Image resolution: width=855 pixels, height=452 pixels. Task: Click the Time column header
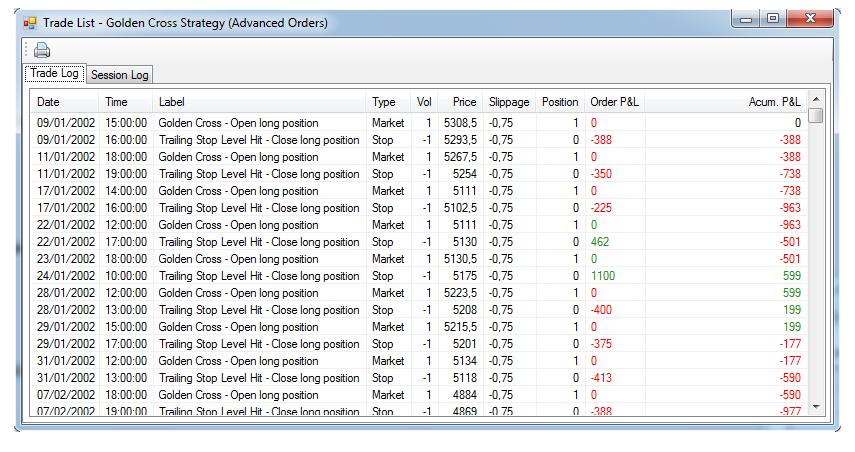point(116,102)
